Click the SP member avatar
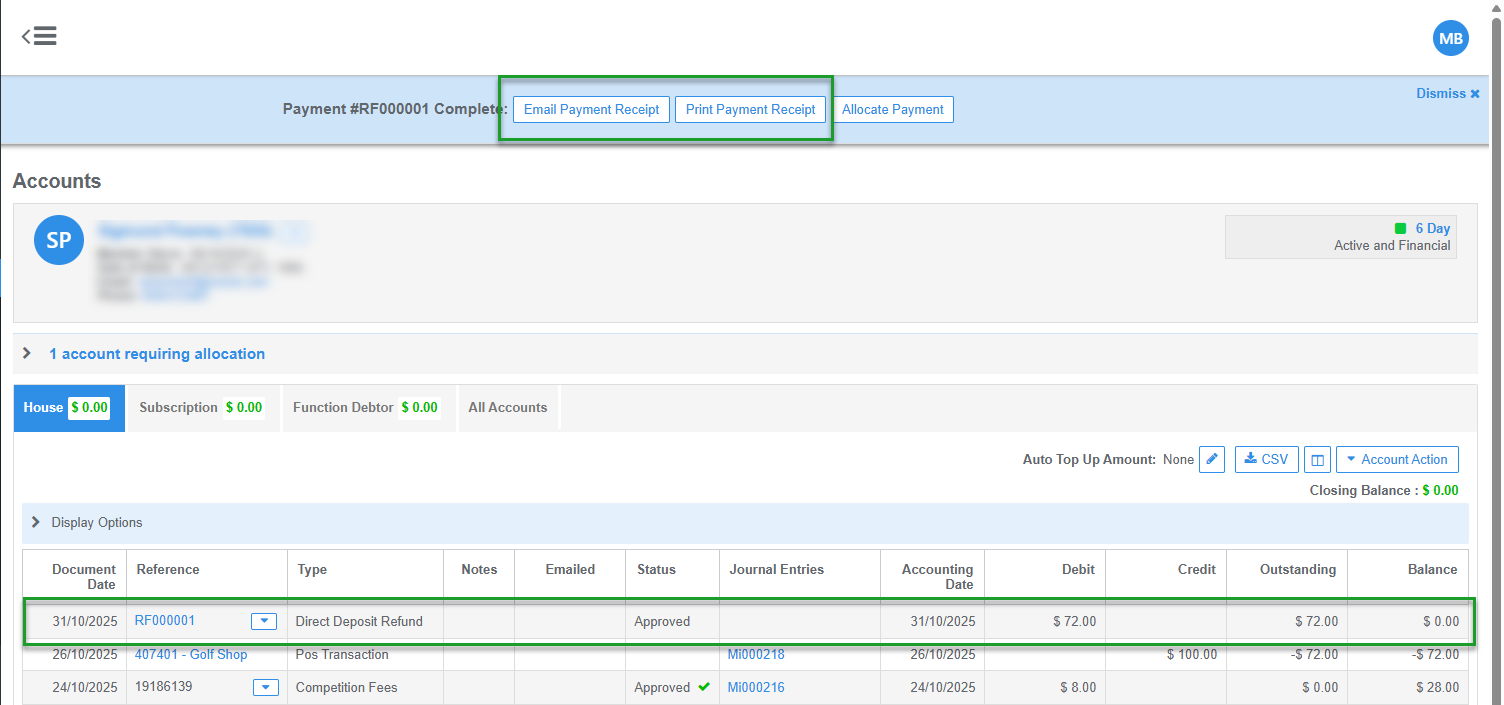Image resolution: width=1504 pixels, height=705 pixels. [x=58, y=240]
